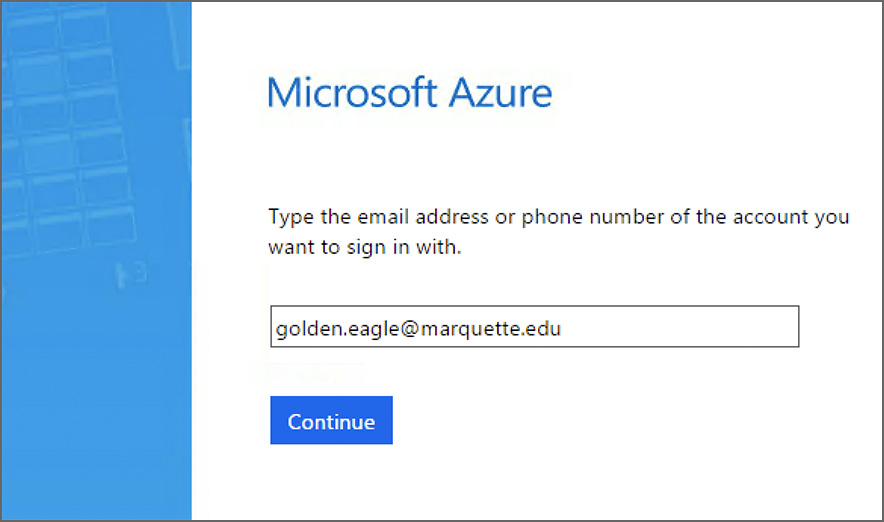Click the Microsoft Azure logo
This screenshot has height=522, width=884.
[409, 93]
